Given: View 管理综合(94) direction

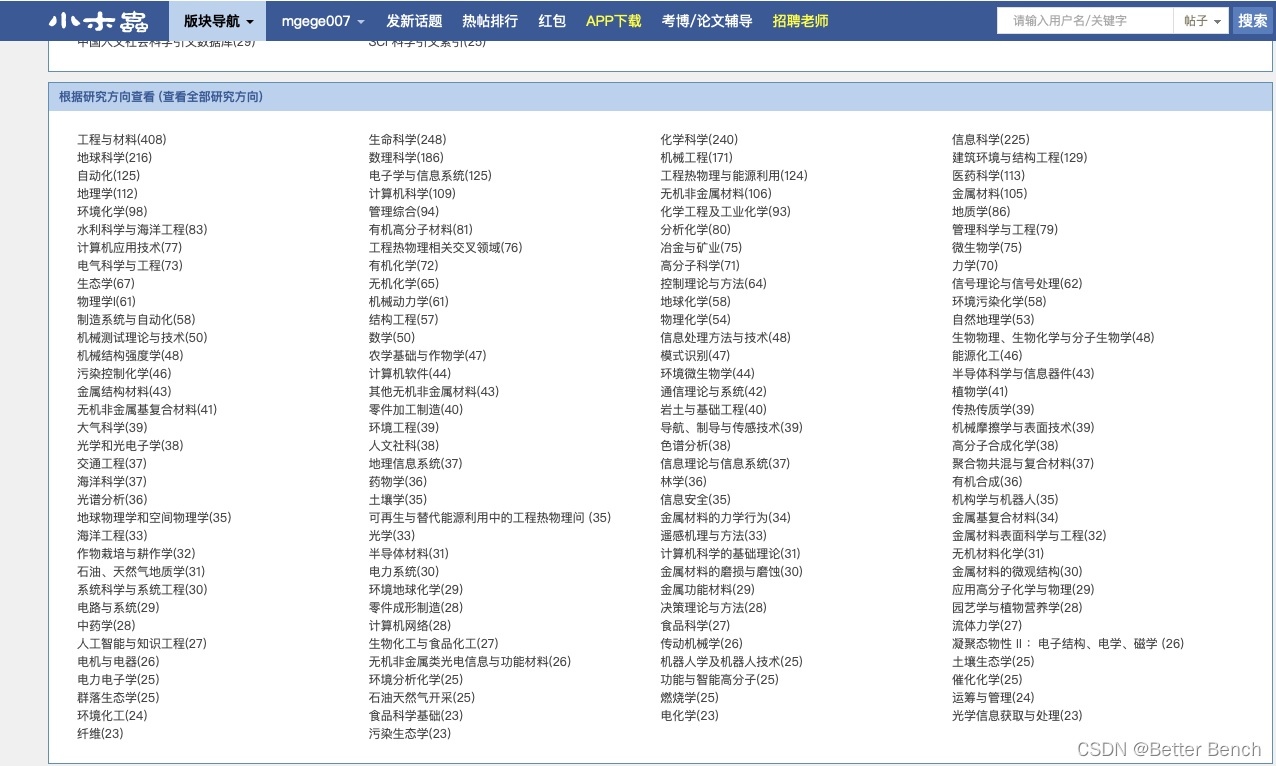Looking at the screenshot, I should pos(403,212).
